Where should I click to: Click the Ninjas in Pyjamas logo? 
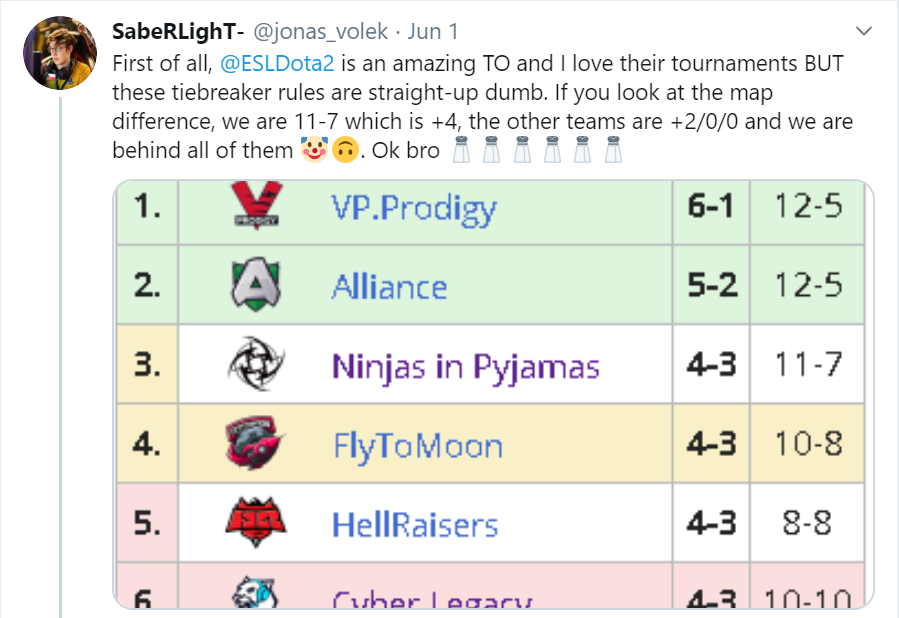(256, 364)
